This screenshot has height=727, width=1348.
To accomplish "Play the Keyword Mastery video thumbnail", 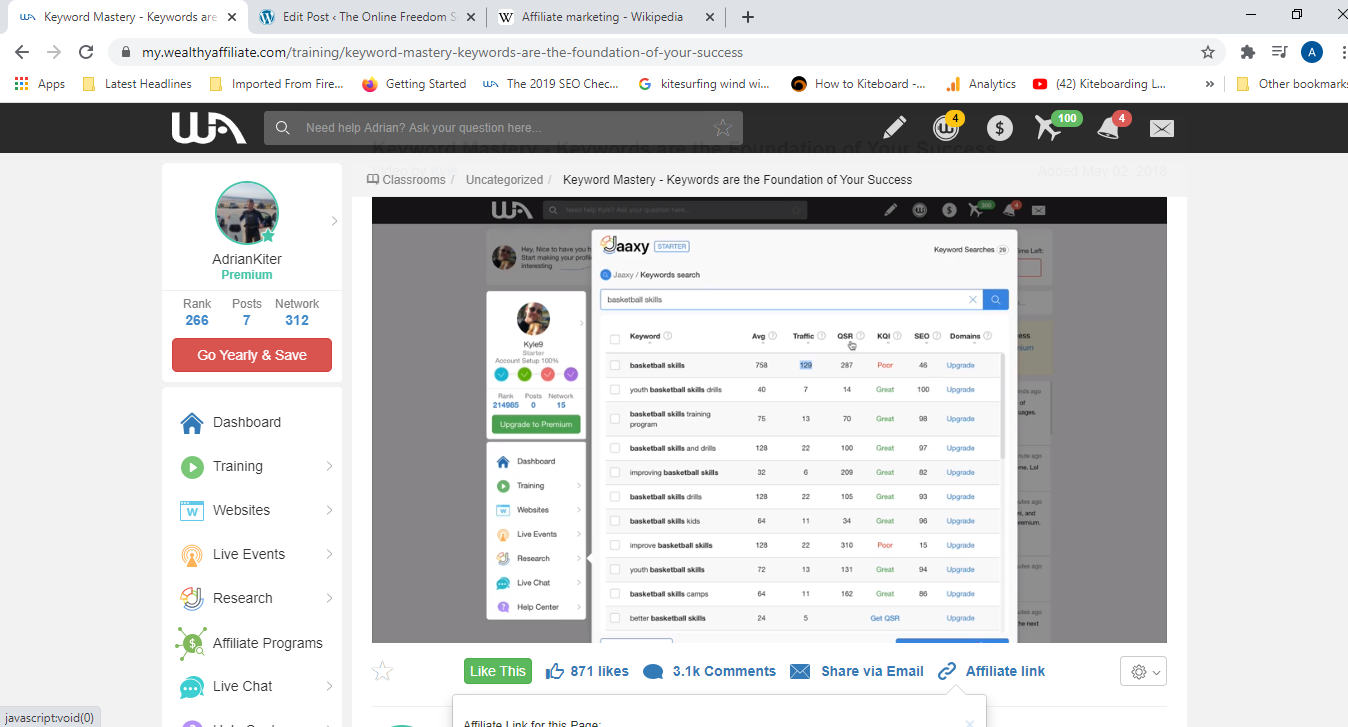I will point(769,420).
